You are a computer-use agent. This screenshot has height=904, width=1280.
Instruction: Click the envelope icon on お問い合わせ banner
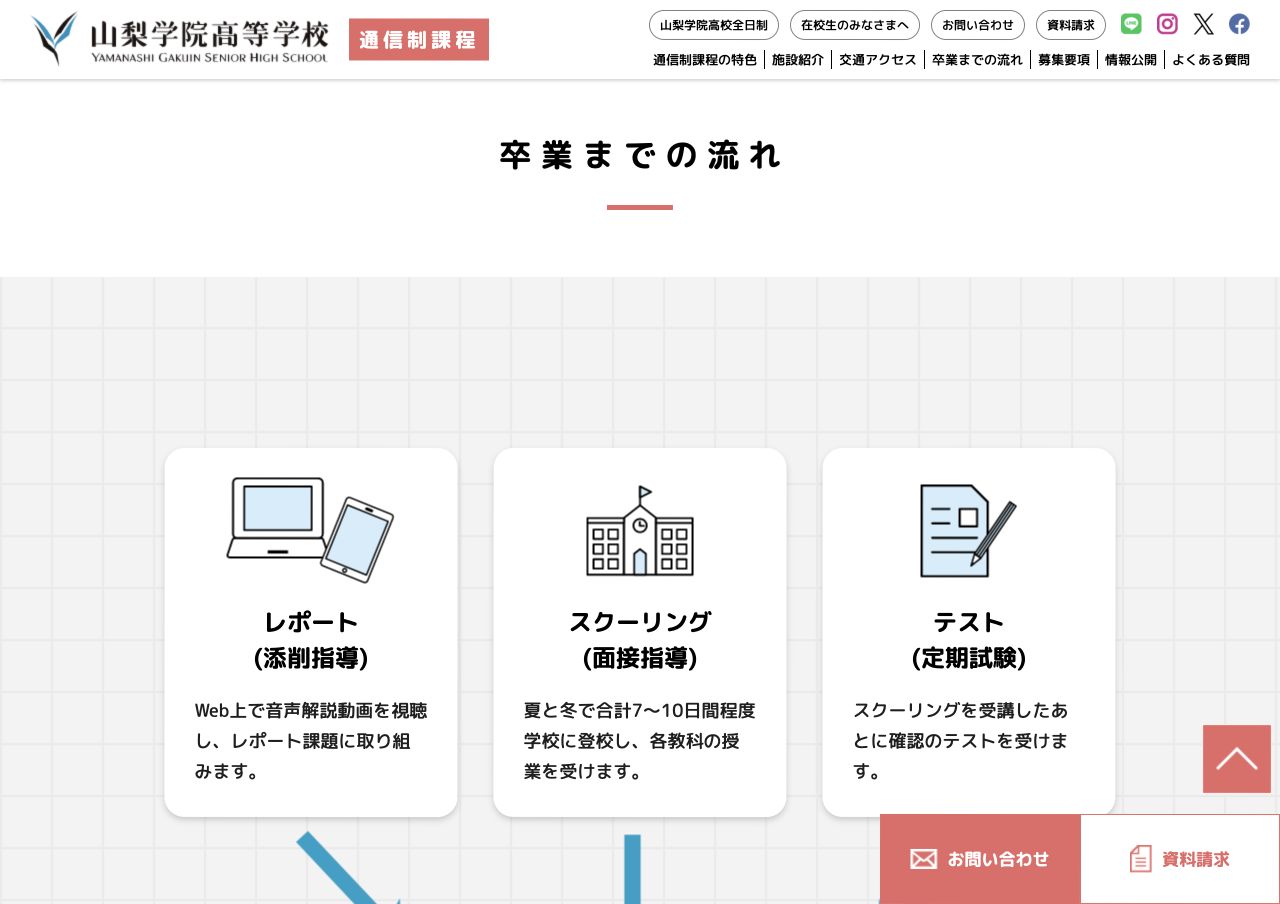923,859
